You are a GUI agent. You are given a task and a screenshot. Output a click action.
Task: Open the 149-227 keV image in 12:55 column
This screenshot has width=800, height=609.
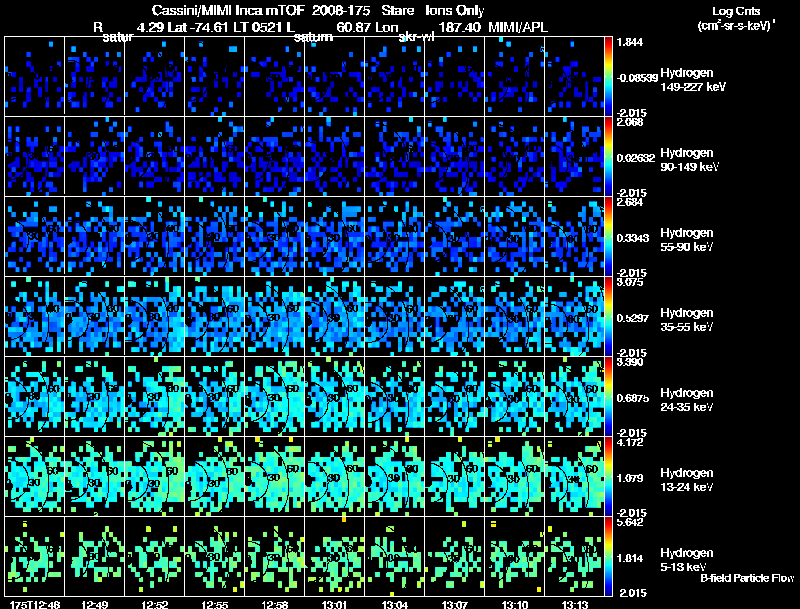coord(215,76)
